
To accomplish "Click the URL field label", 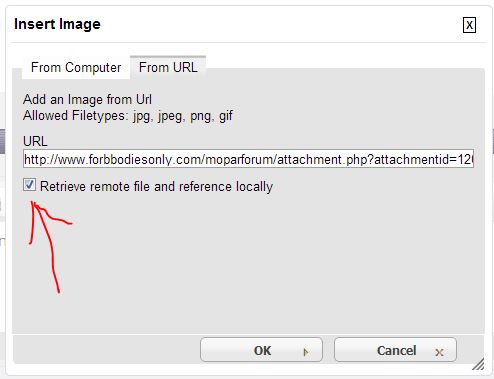I will 35,141.
